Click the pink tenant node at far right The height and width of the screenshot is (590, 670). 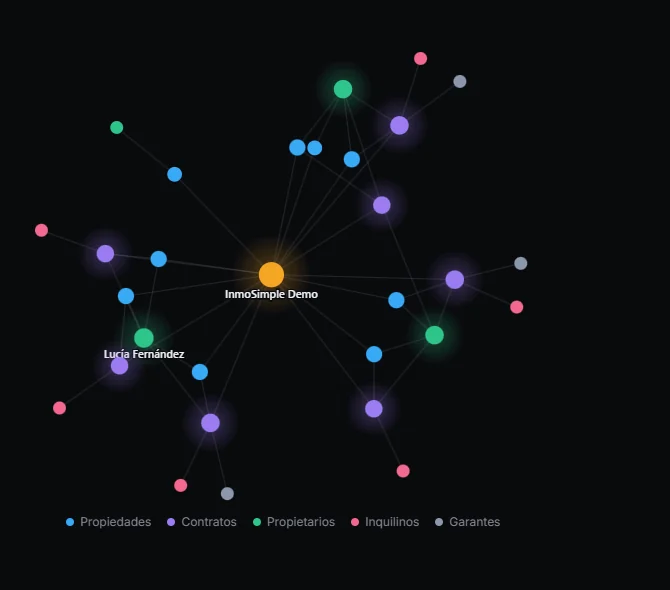pyautogui.click(x=517, y=307)
